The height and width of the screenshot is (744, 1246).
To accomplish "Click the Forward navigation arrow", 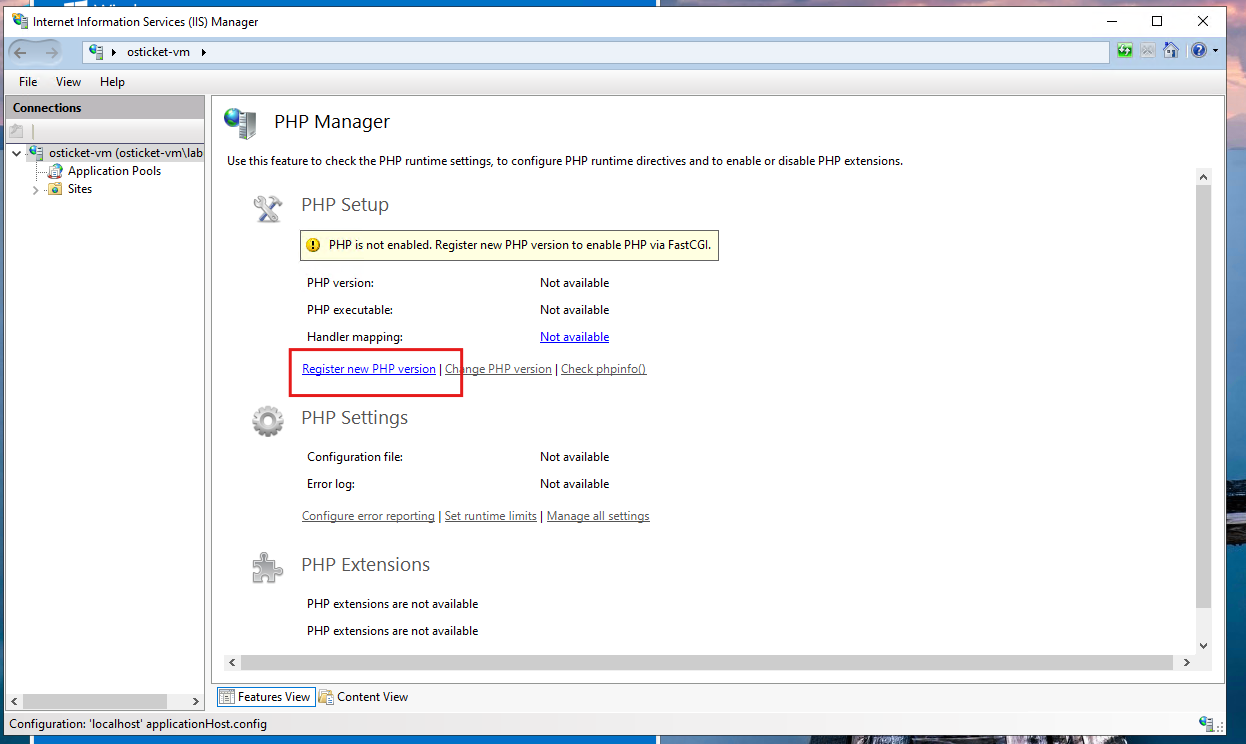I will coord(50,52).
